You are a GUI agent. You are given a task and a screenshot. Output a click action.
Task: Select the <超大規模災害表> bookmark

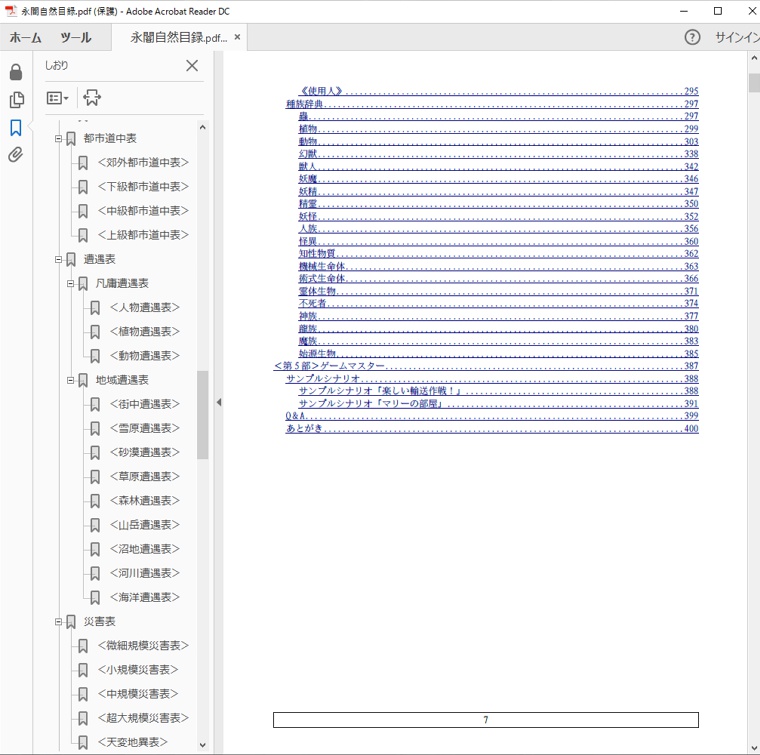143,718
